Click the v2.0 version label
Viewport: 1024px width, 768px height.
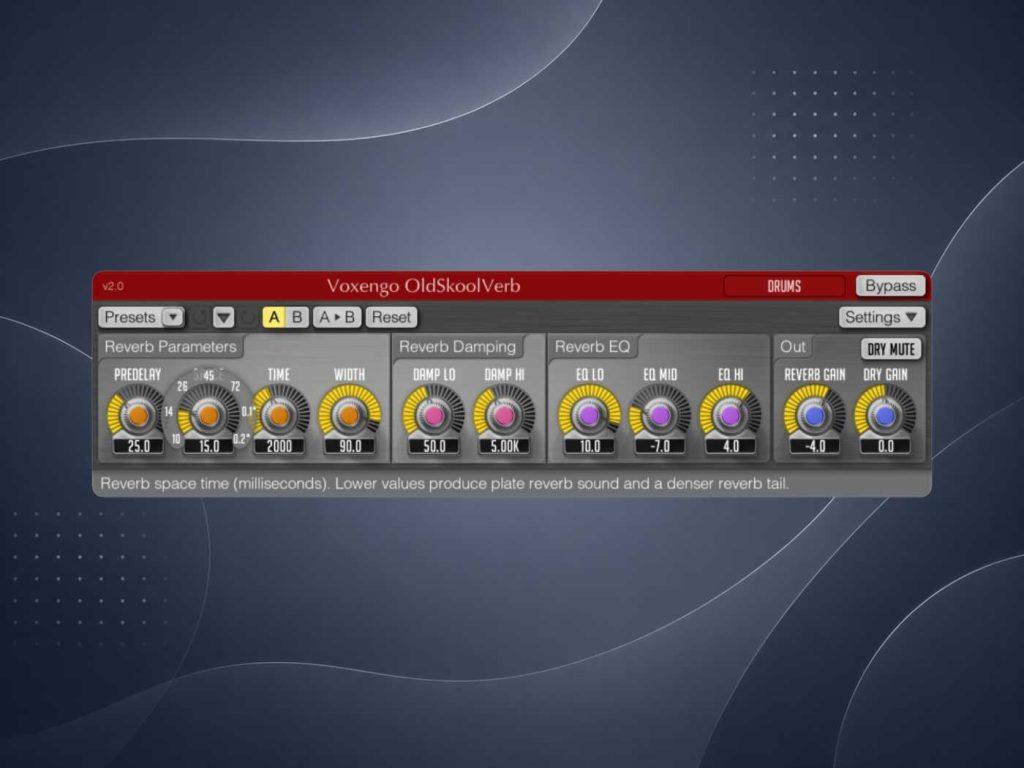[113, 286]
